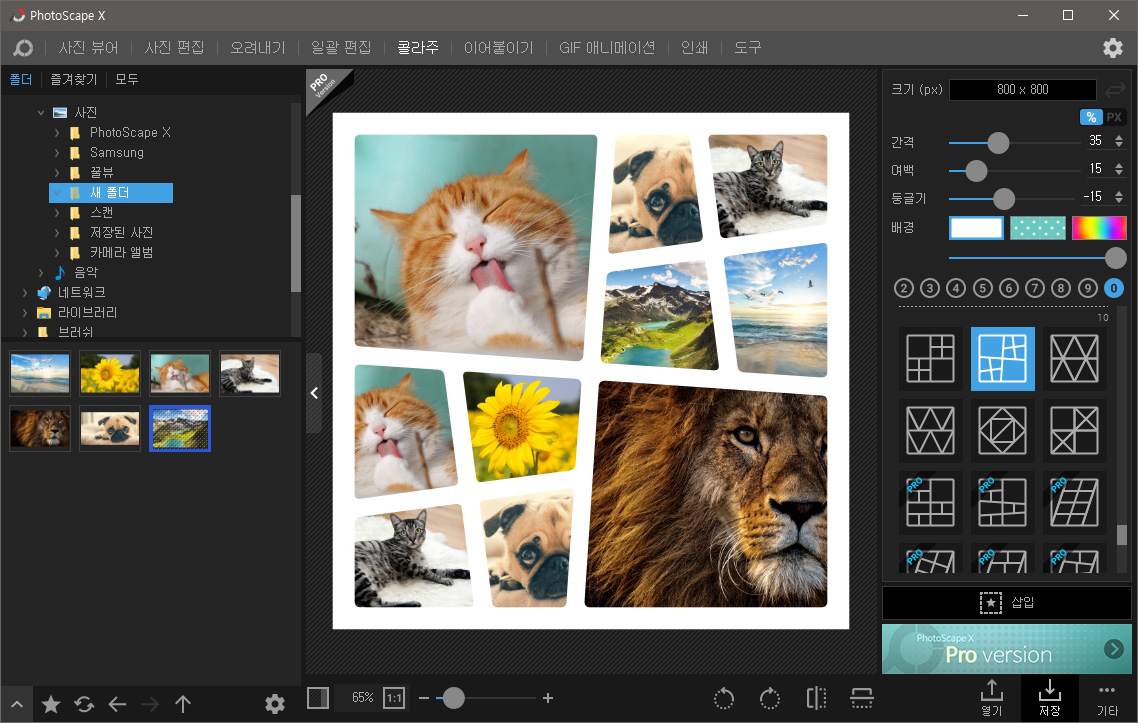Select the 0 layout count option
Viewport: 1138px width, 723px height.
point(1113,288)
